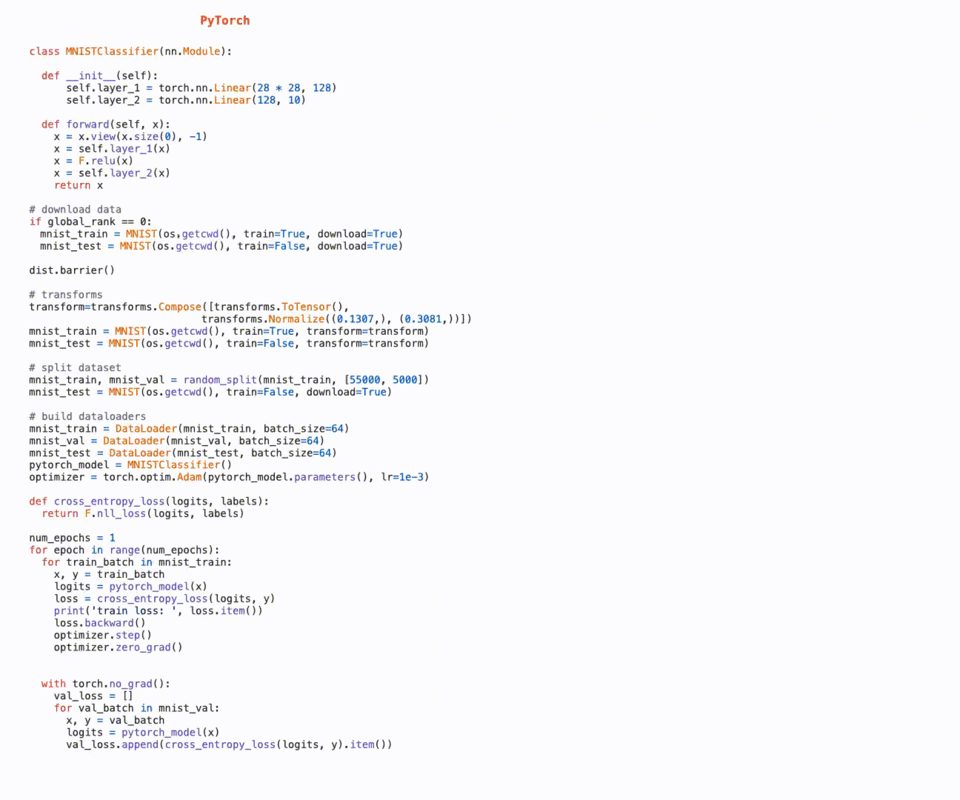Click the "loss.backward()" line
The image size is (960, 800).
tap(99, 623)
